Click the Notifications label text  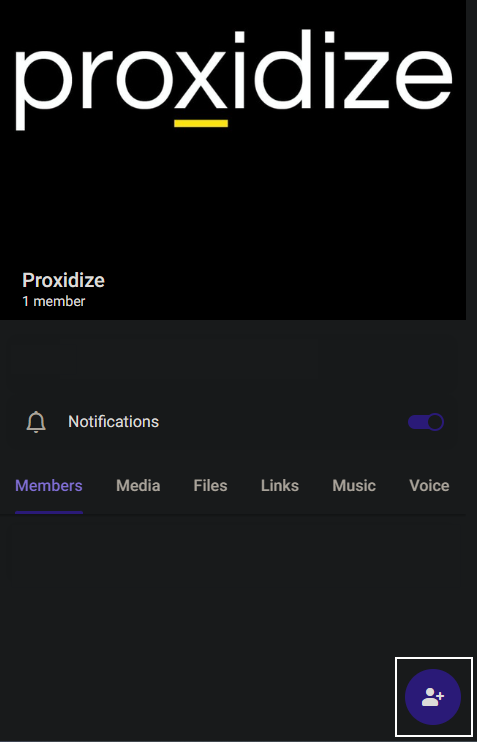(114, 422)
